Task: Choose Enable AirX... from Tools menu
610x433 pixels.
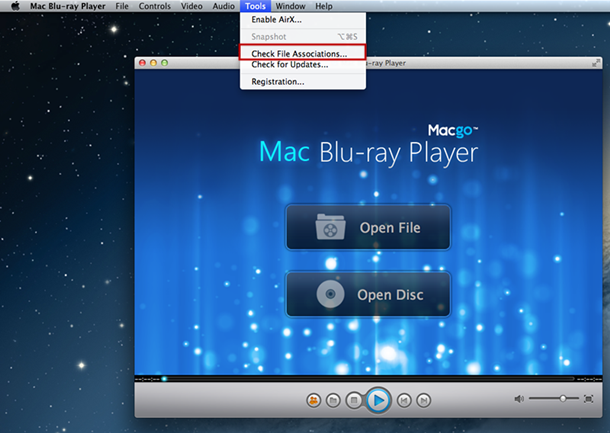Action: 303,19
